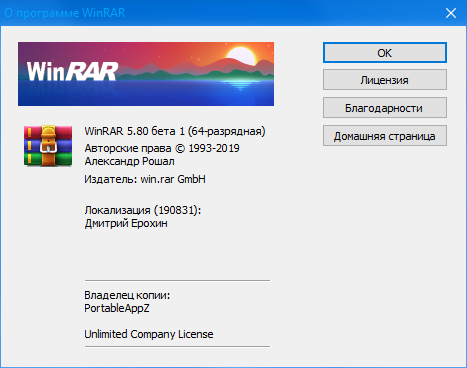Click the Авторские права 1993-2019 line
467x368 pixels.
point(162,148)
